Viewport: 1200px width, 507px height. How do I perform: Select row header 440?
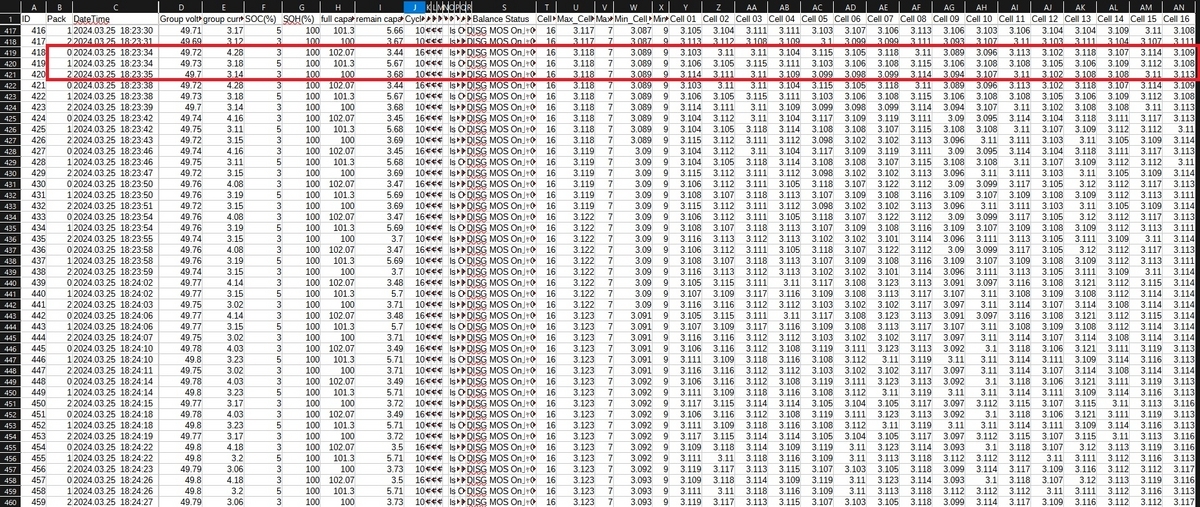[12, 283]
